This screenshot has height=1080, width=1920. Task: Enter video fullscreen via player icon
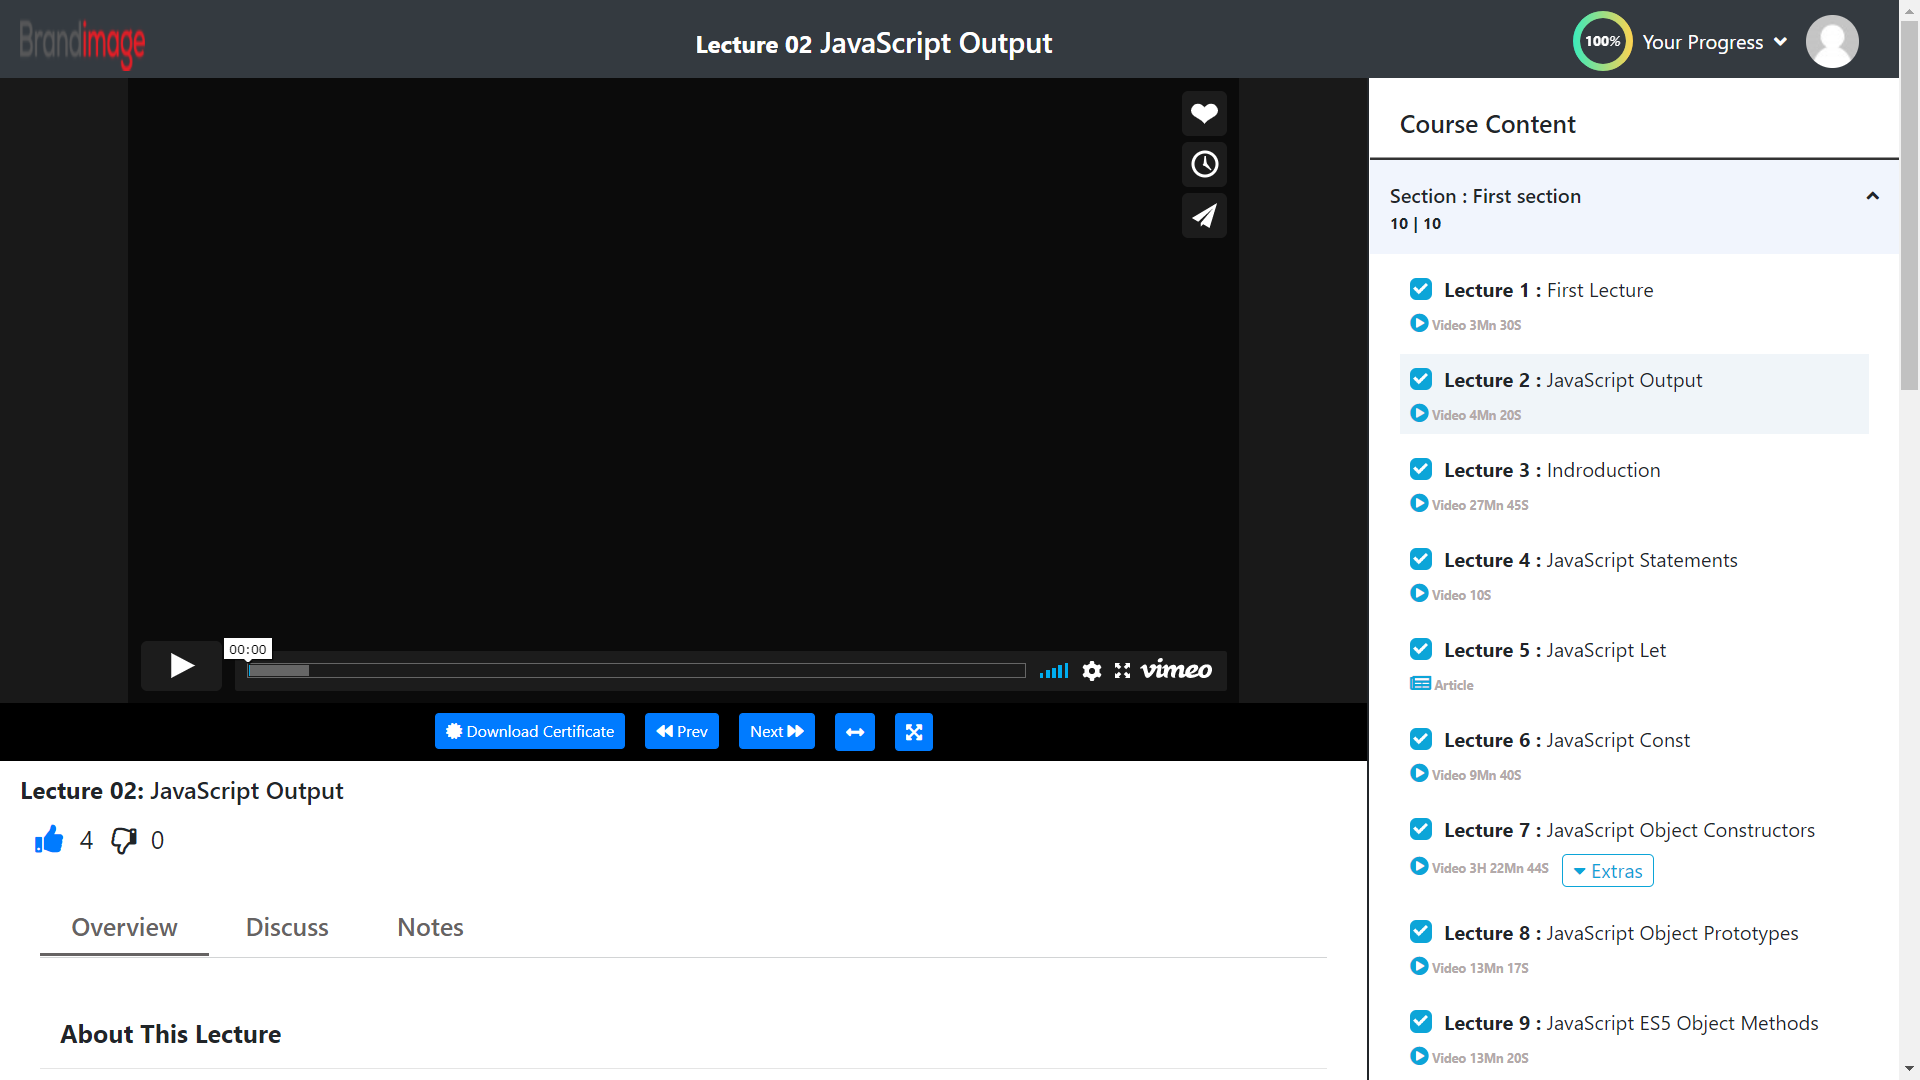coord(1122,671)
